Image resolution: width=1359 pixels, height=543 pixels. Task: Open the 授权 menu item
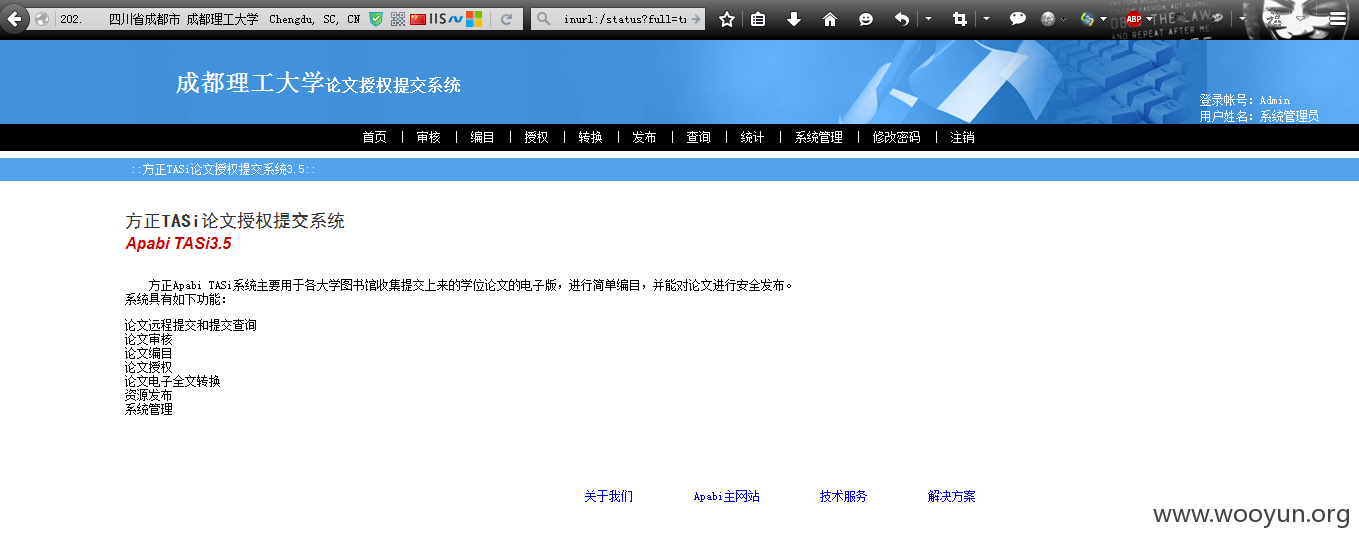[x=537, y=137]
